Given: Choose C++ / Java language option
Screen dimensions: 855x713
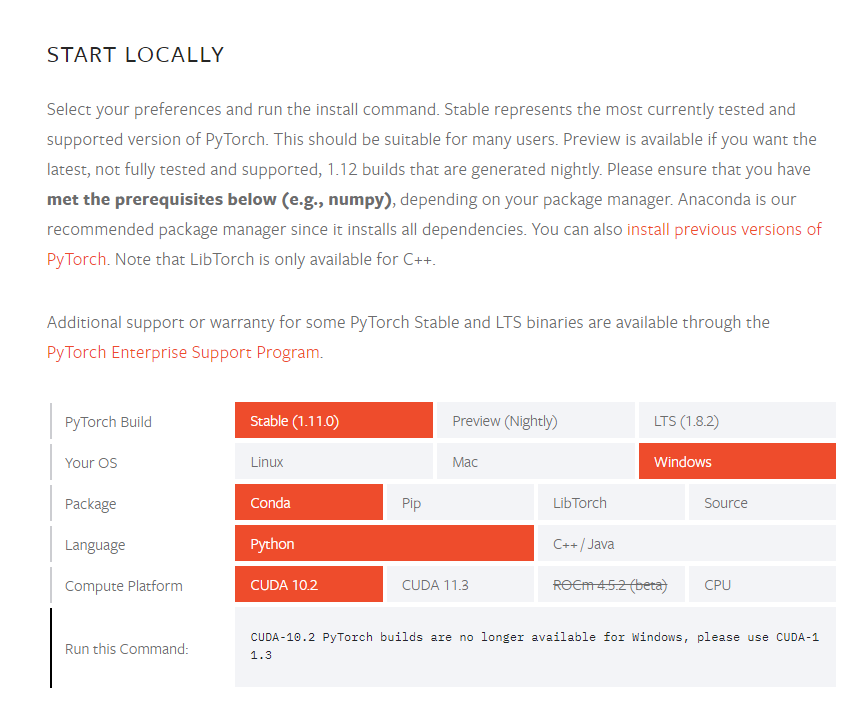Looking at the screenshot, I should point(687,543).
